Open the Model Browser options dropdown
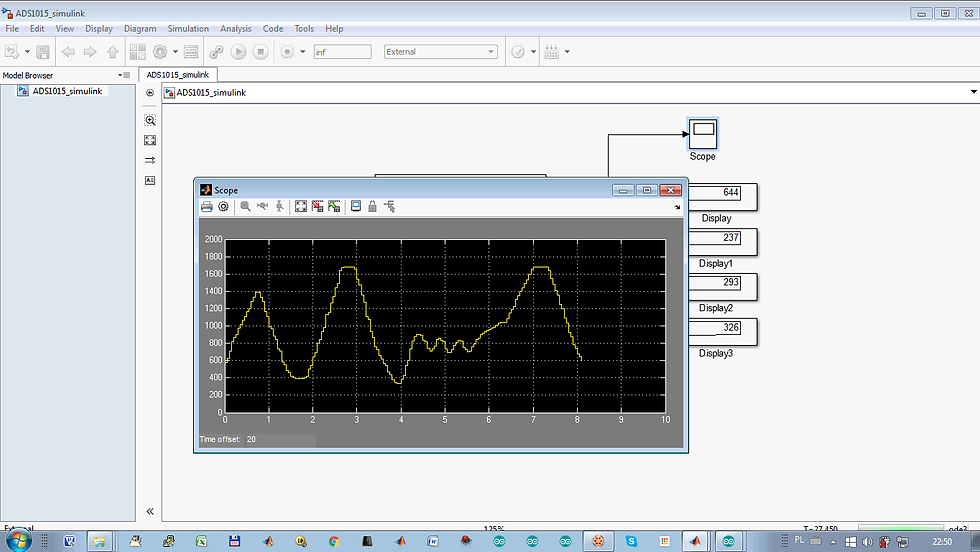This screenshot has height=552, width=980. [x=124, y=75]
